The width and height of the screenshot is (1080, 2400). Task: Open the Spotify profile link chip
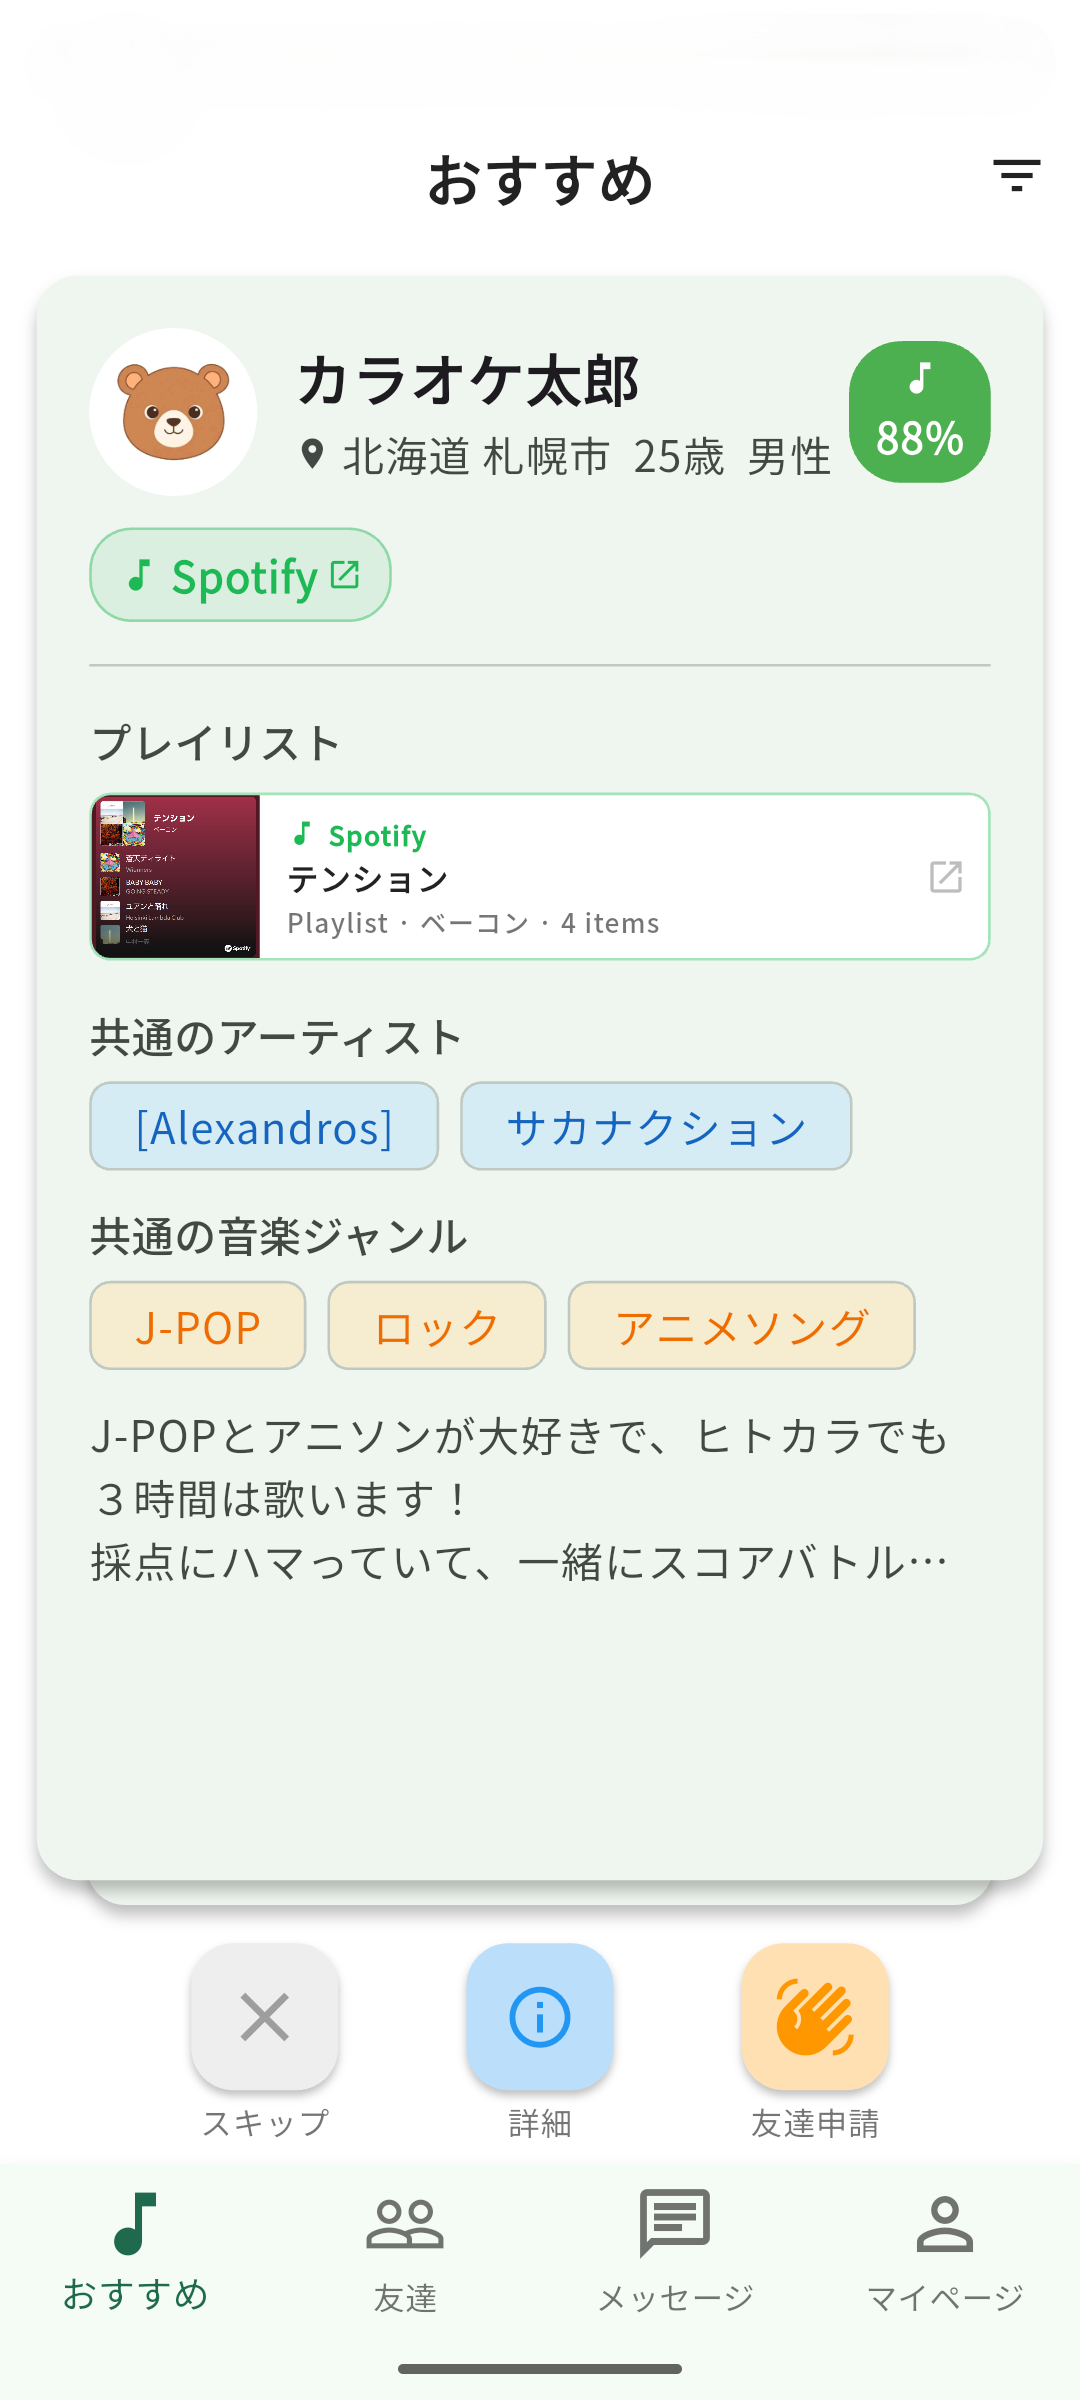coord(240,575)
